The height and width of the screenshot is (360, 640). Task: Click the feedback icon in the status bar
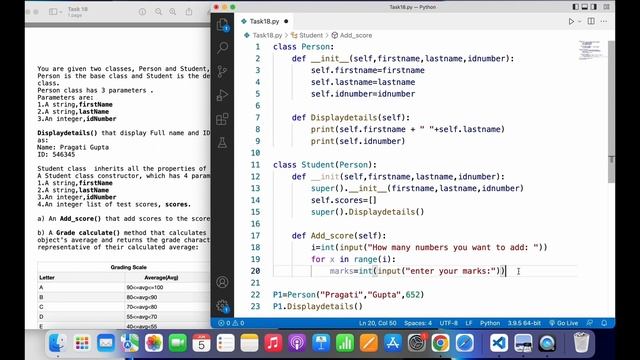pos(590,323)
